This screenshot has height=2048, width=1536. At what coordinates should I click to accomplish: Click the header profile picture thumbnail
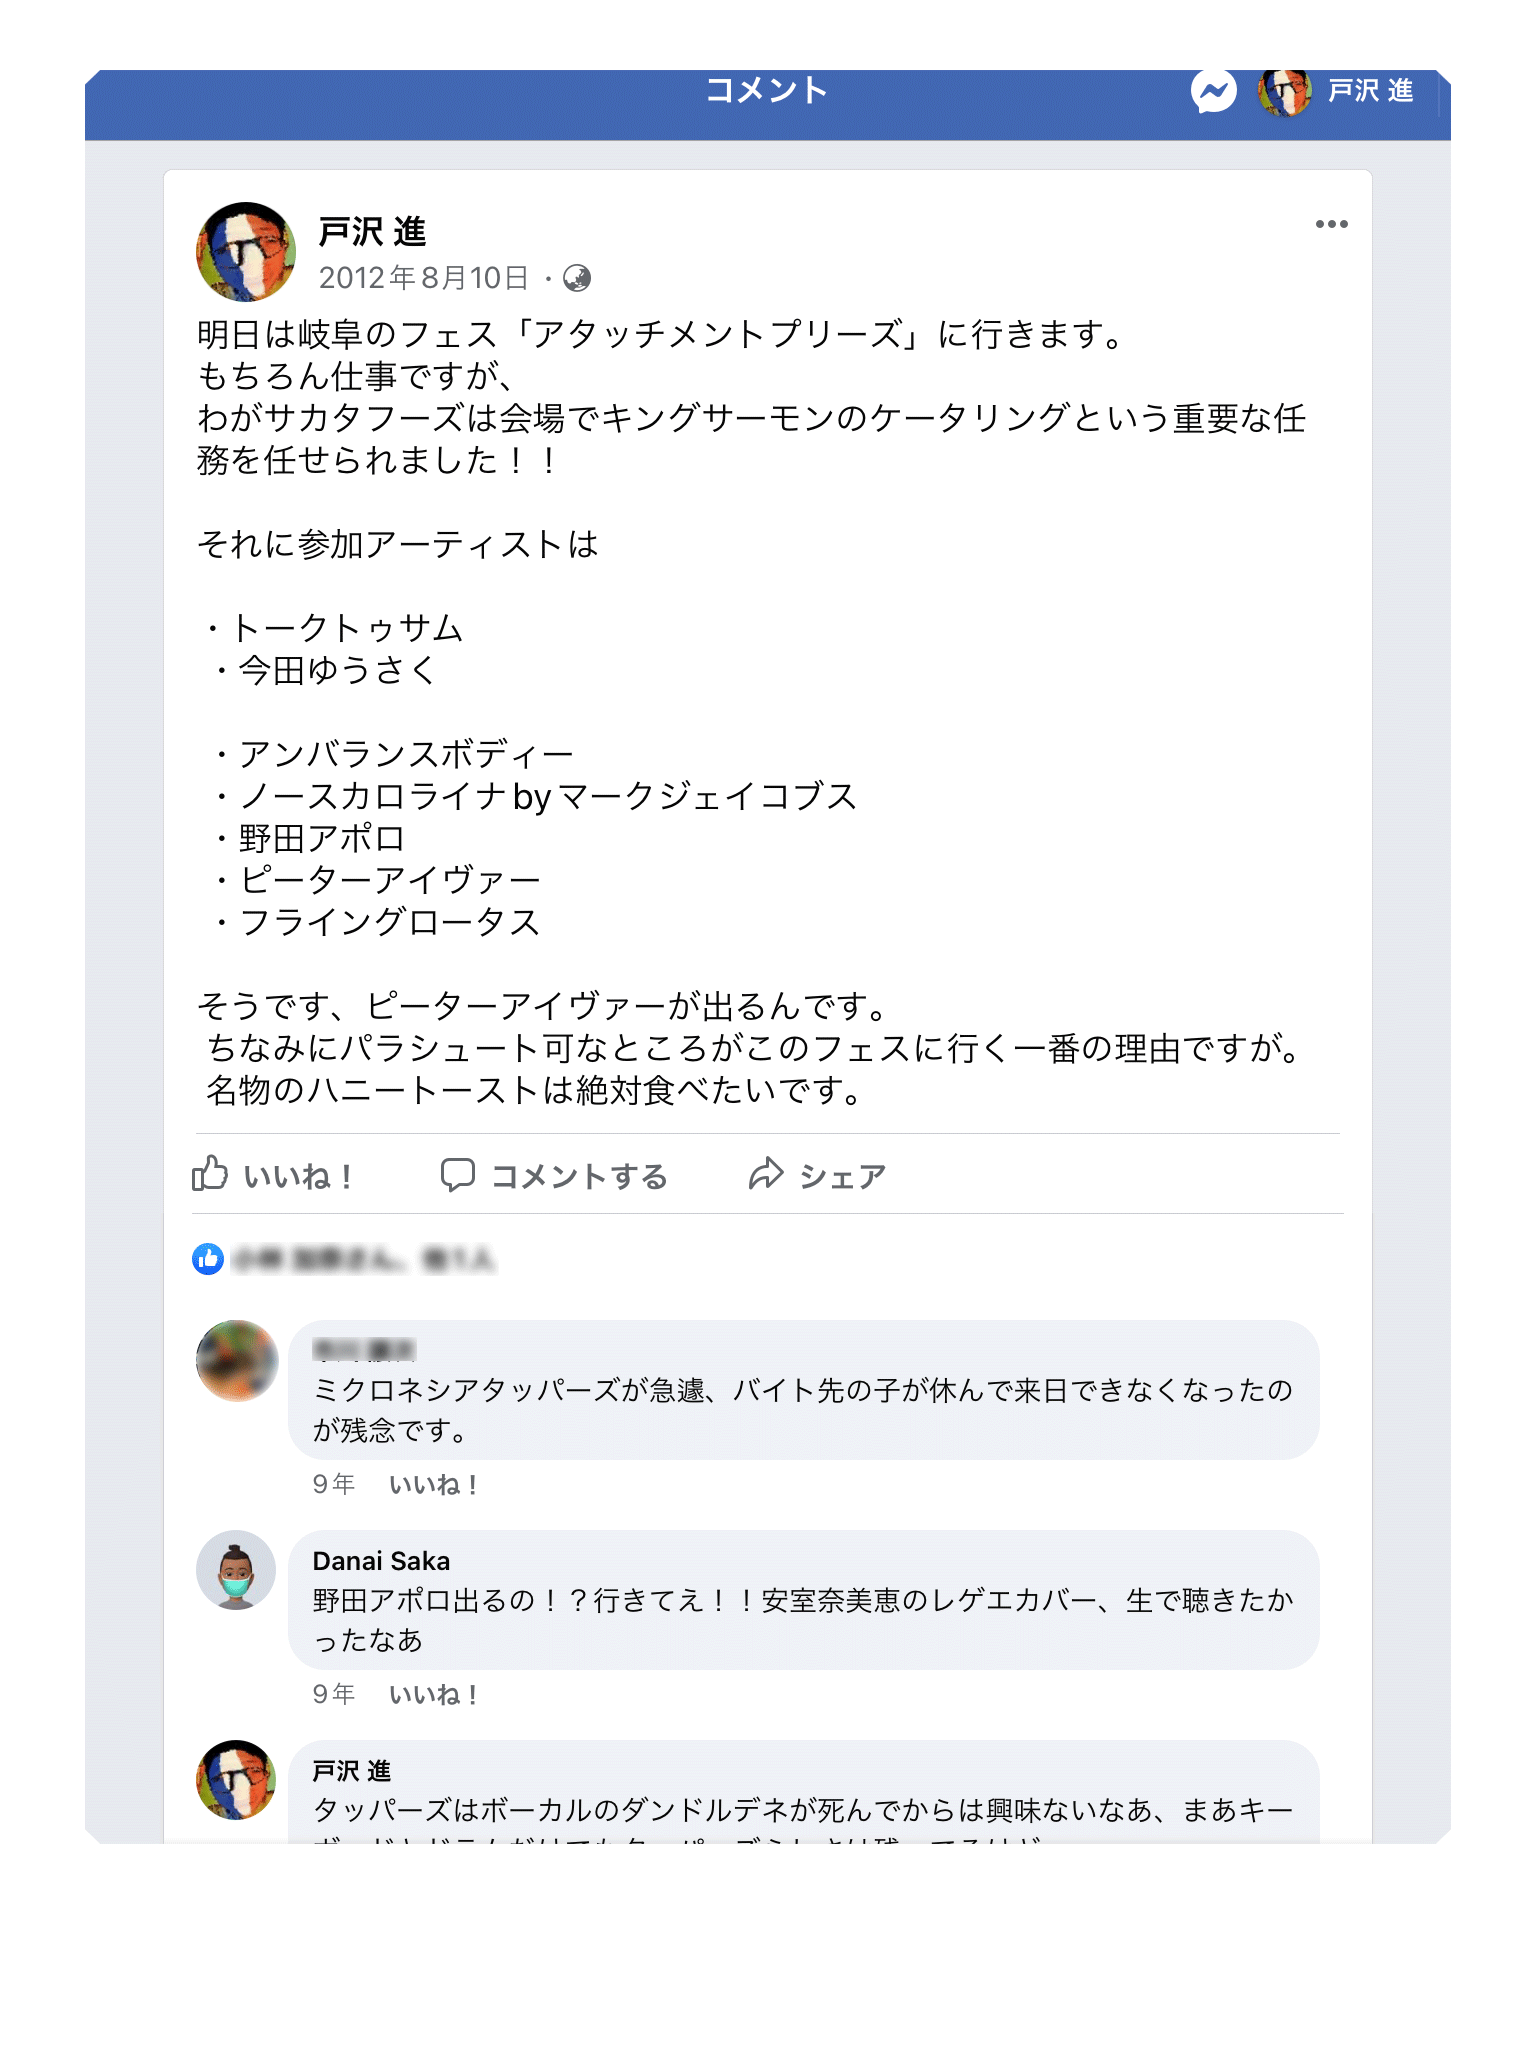(1284, 93)
